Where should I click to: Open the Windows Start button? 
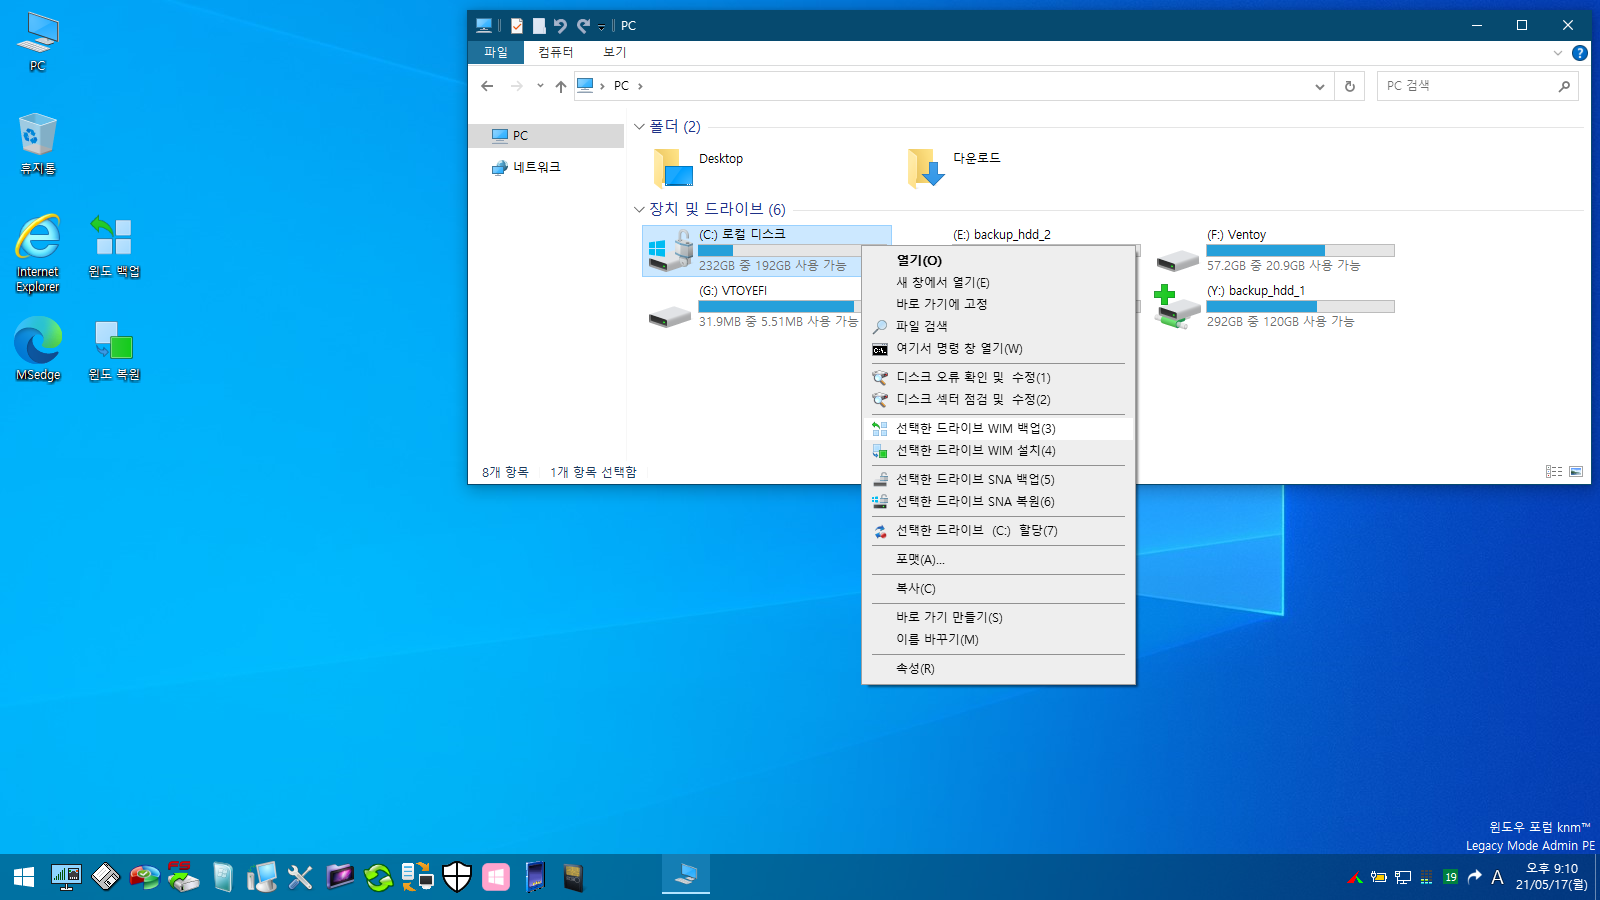(24, 877)
